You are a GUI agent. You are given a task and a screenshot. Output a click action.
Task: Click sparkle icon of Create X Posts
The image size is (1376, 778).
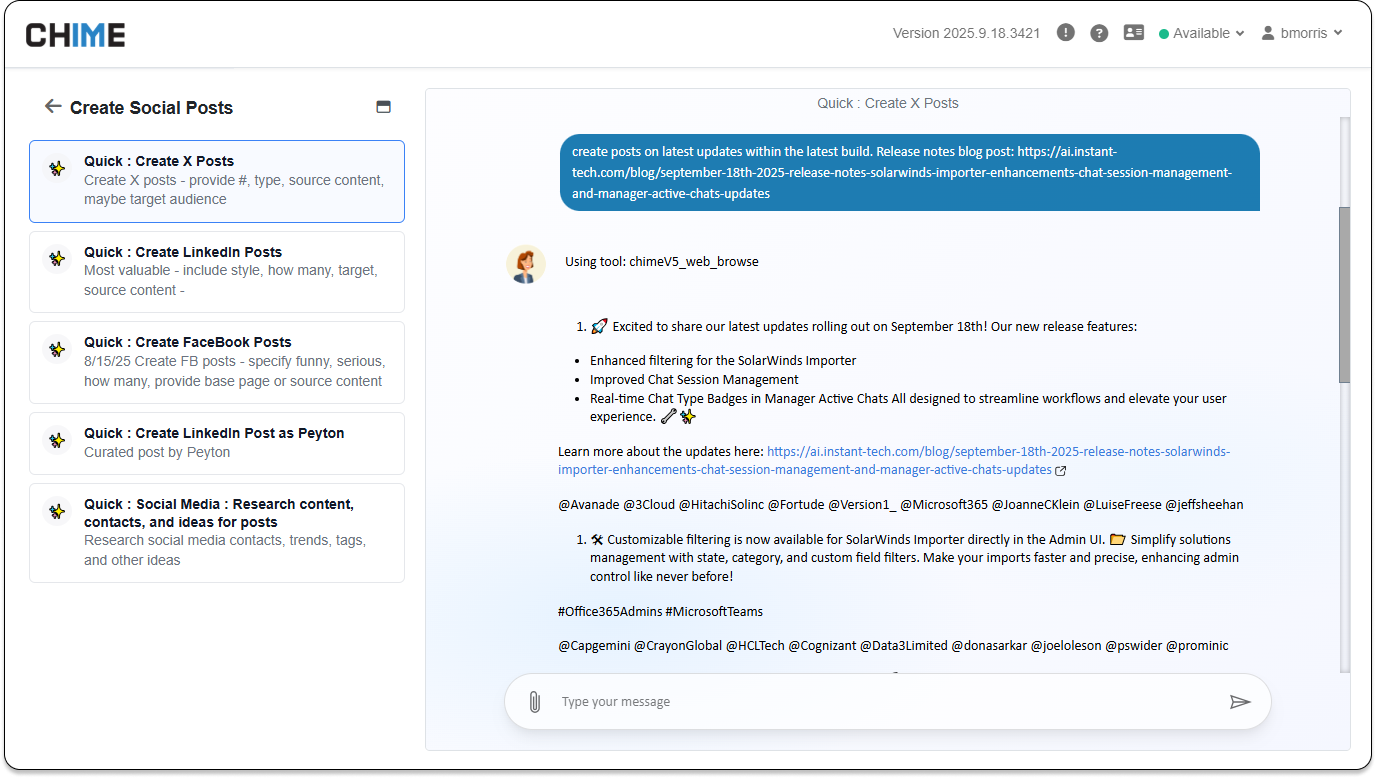[58, 168]
